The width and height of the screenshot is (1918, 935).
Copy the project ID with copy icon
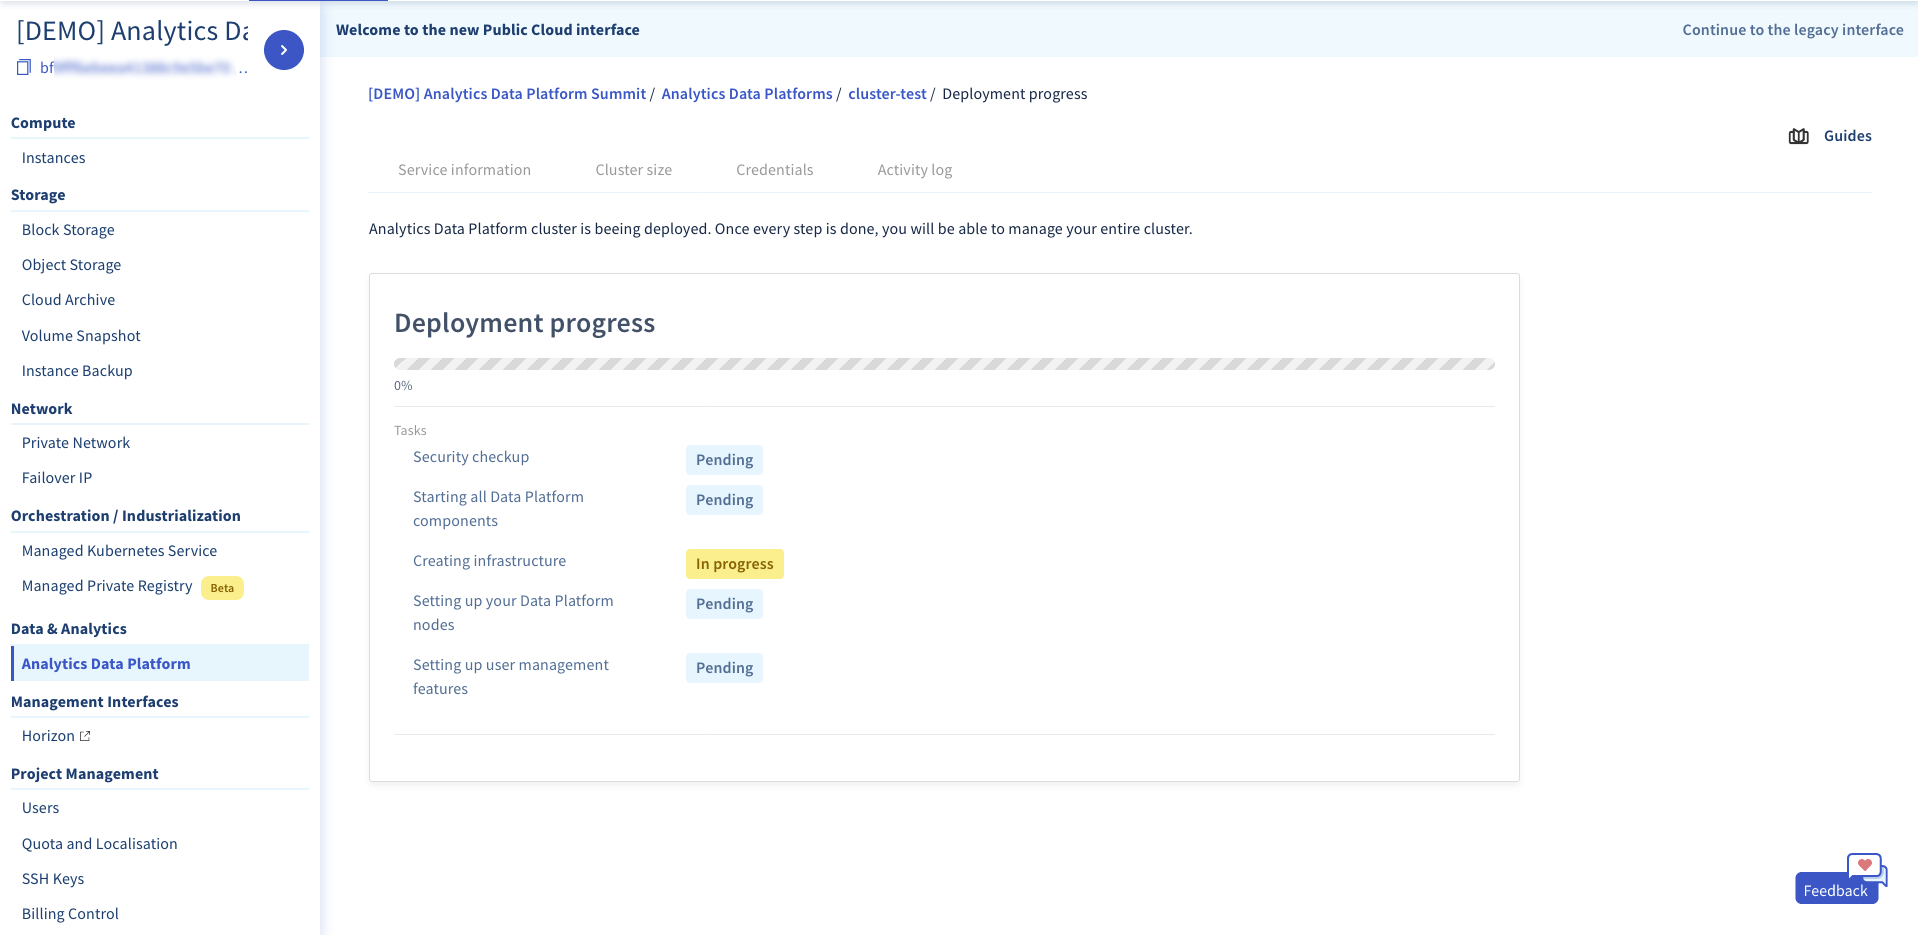click(24, 67)
